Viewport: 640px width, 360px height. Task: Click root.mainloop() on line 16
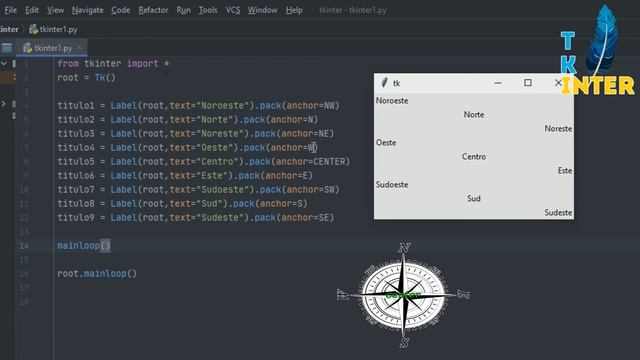(x=97, y=273)
